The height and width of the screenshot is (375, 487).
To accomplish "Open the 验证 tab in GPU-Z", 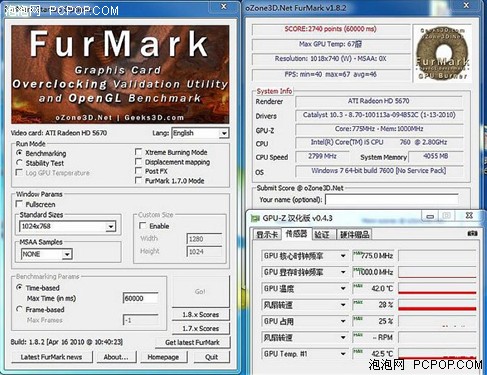I will pos(322,235).
